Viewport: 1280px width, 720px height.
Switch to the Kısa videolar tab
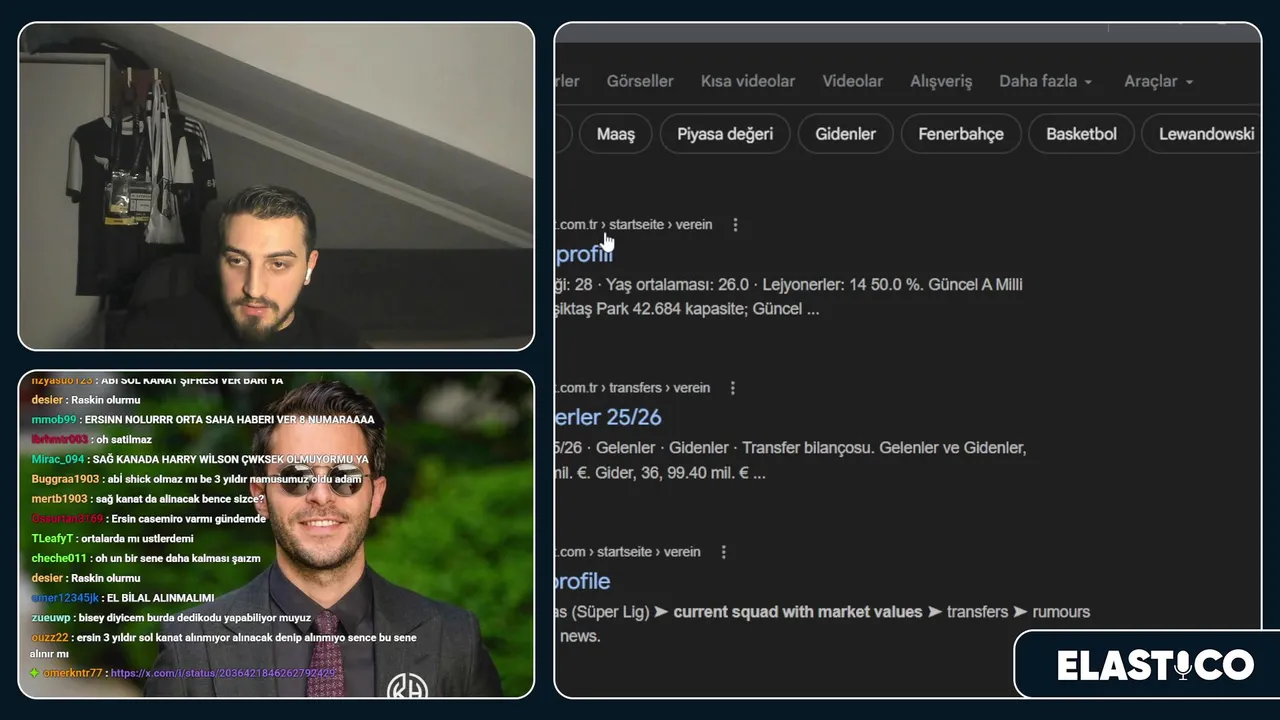click(x=748, y=81)
